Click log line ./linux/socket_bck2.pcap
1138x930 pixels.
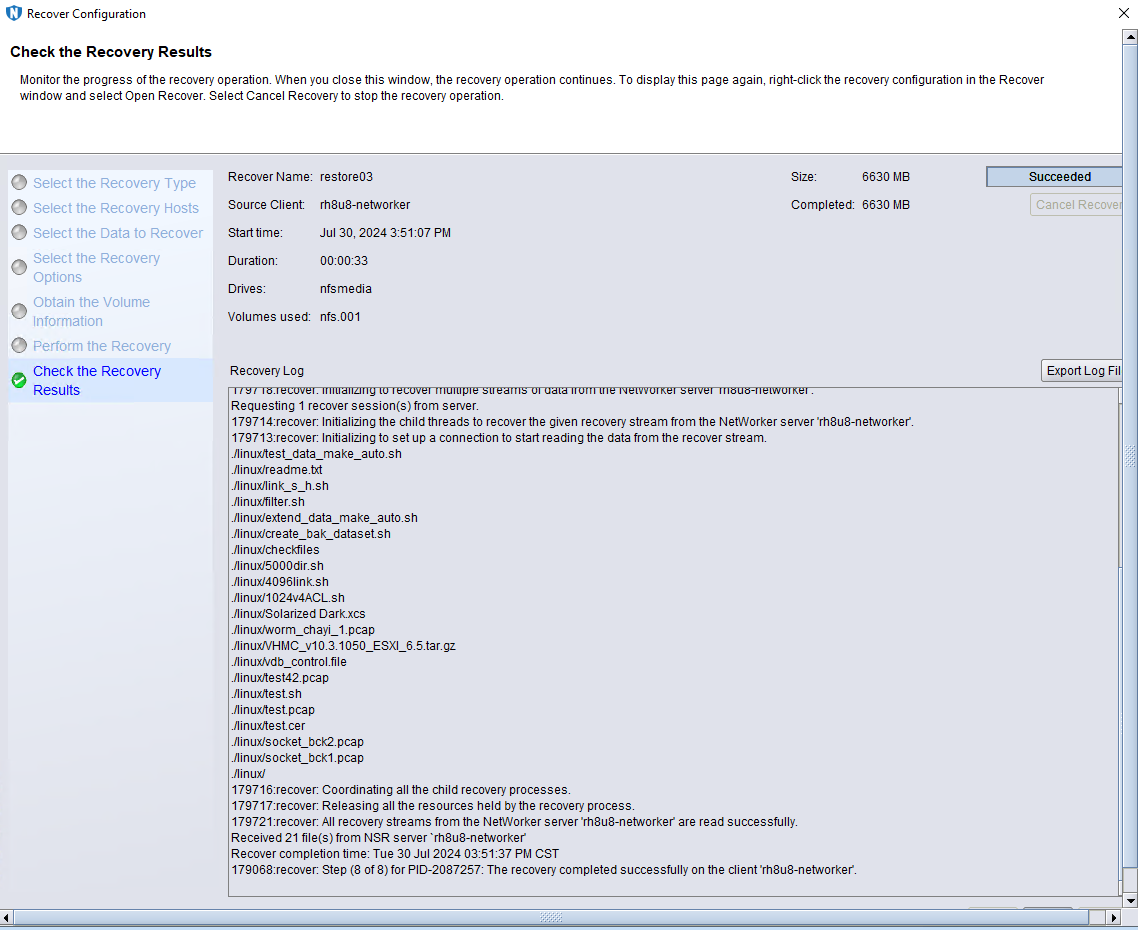pyautogui.click(x=298, y=741)
